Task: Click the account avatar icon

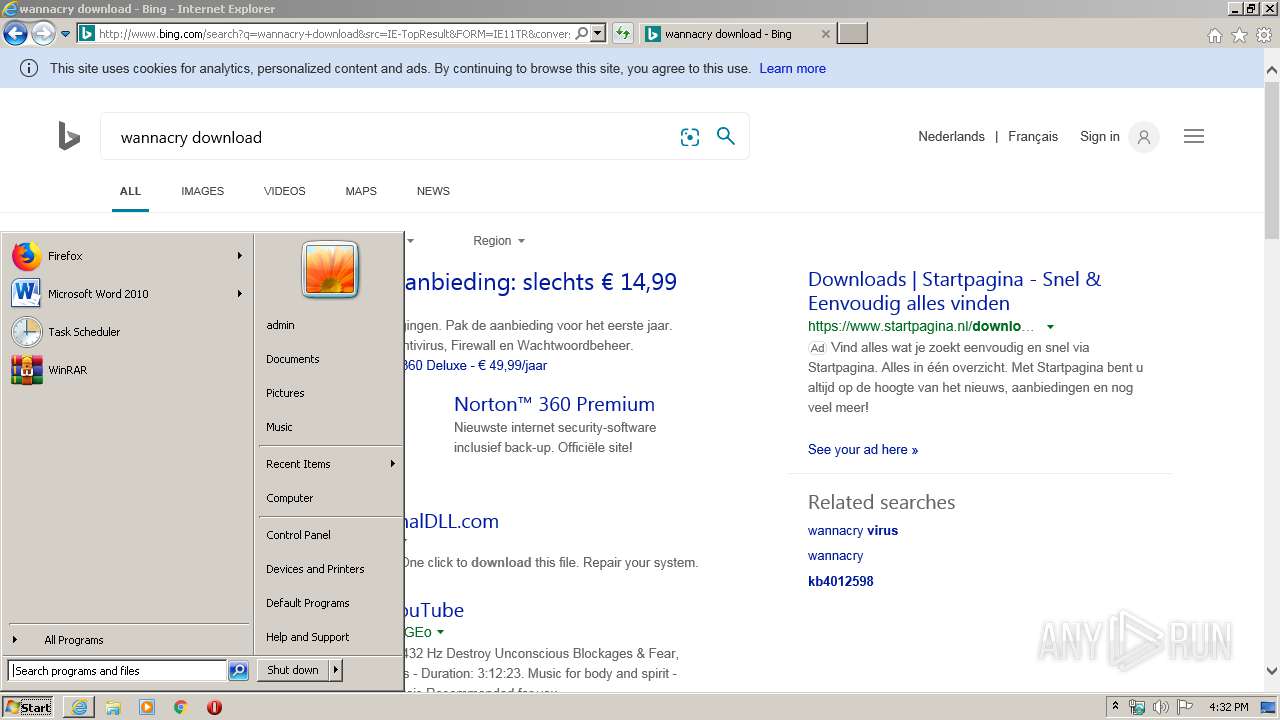Action: pyautogui.click(x=1144, y=137)
